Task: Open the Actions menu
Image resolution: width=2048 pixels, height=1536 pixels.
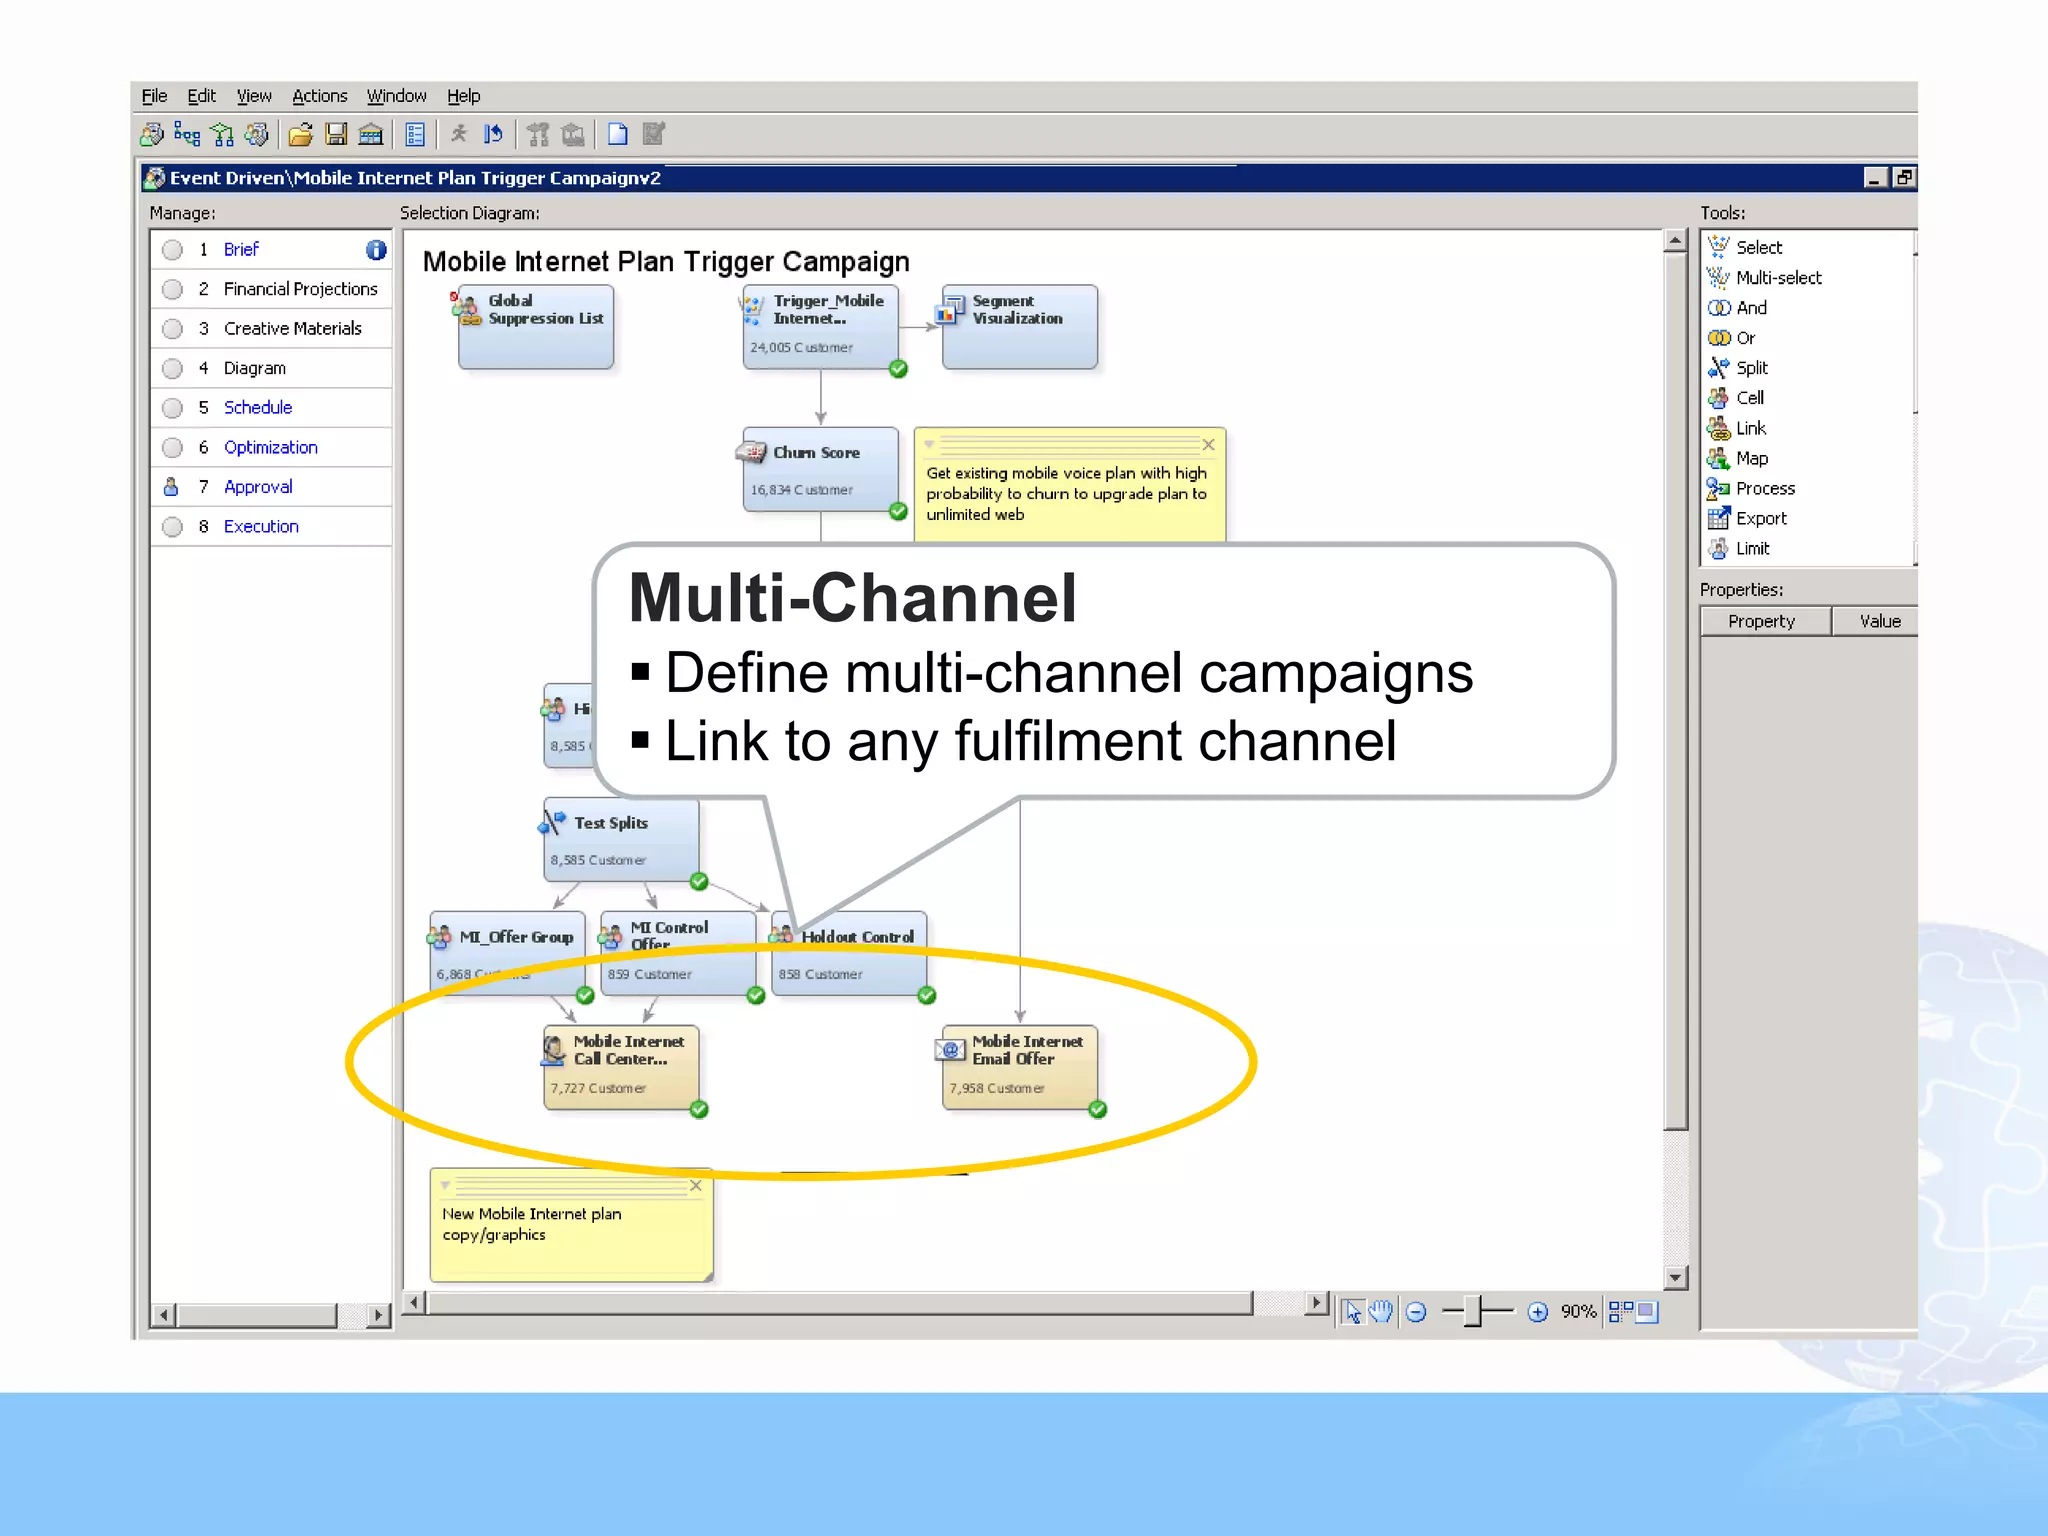Action: 319,96
